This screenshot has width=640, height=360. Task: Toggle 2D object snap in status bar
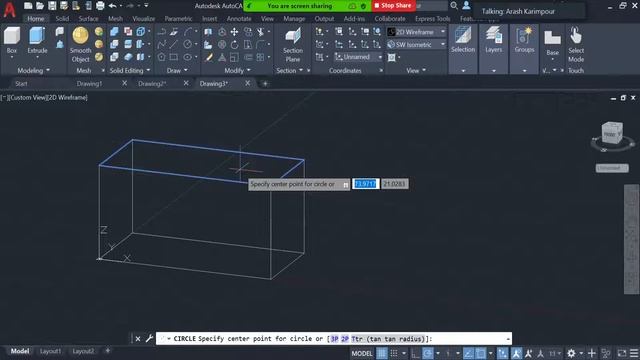[x=481, y=353]
